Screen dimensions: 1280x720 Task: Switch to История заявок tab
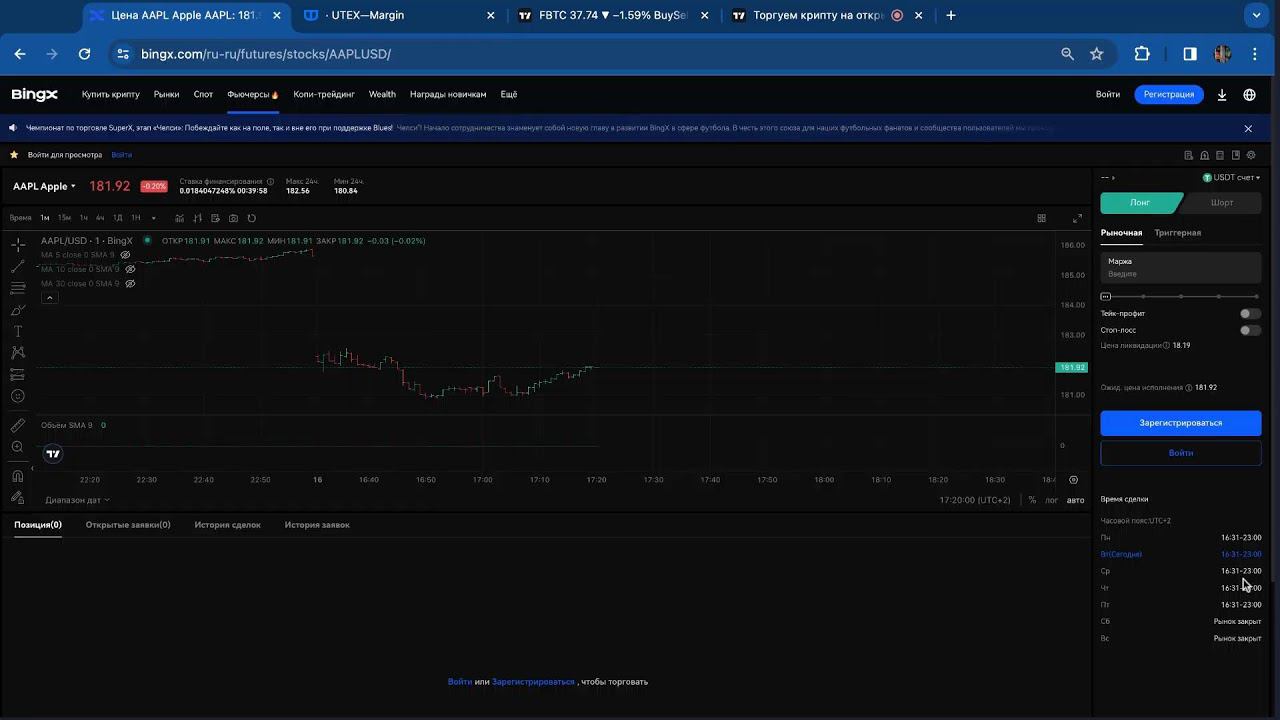pyautogui.click(x=317, y=525)
